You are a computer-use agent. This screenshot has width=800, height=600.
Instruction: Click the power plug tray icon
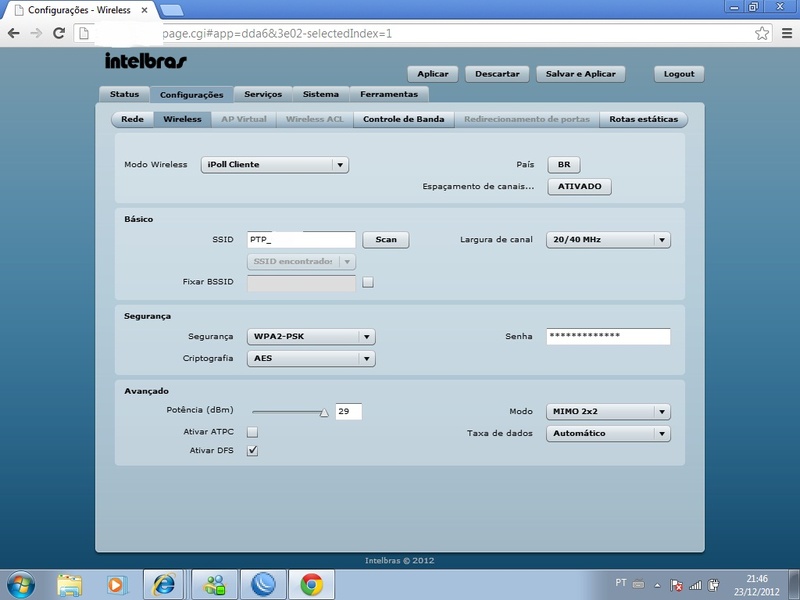714,585
